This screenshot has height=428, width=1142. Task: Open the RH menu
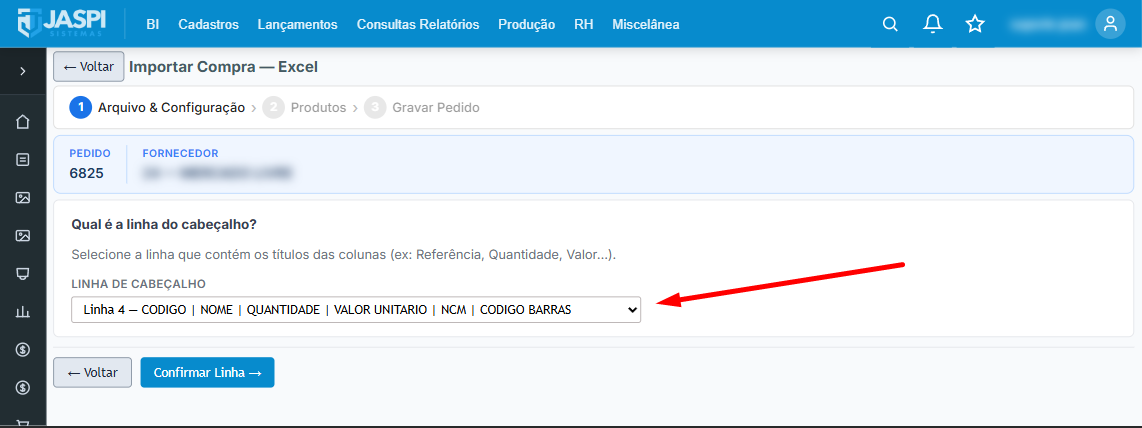click(583, 24)
